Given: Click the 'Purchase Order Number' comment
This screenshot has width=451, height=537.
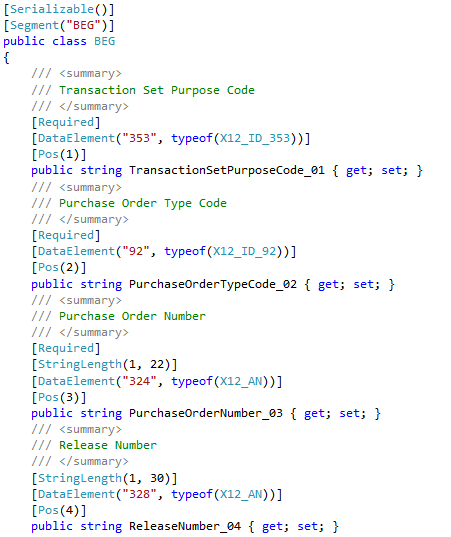Looking at the screenshot, I should pos(132,316).
